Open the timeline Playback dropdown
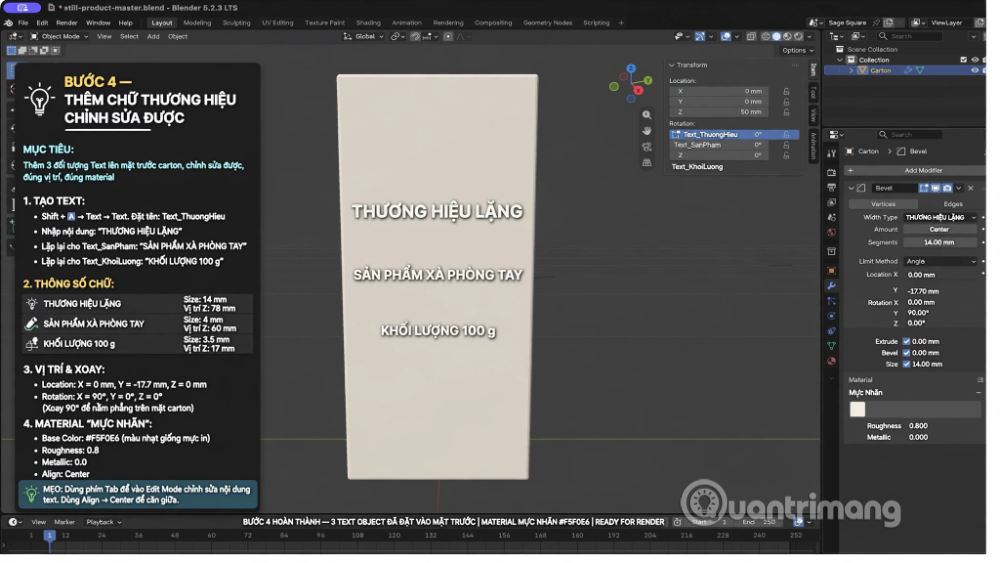Screen dimensions: 1000x563 coord(103,522)
